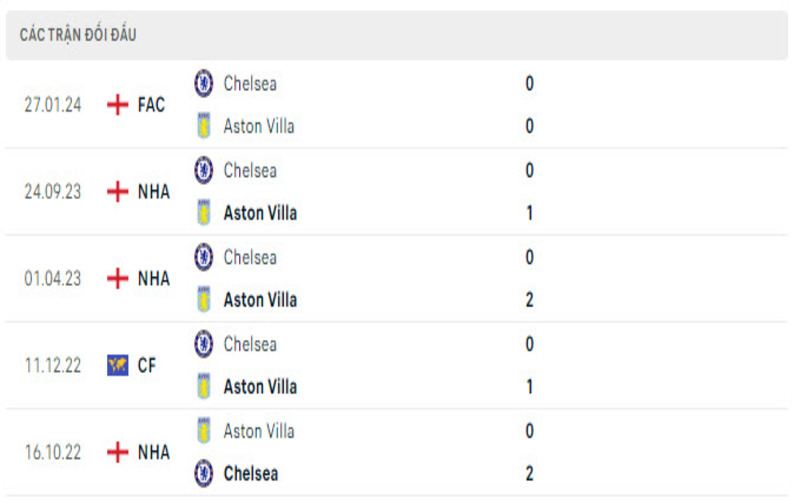Select NHA label in 24.09.23 row

click(154, 191)
